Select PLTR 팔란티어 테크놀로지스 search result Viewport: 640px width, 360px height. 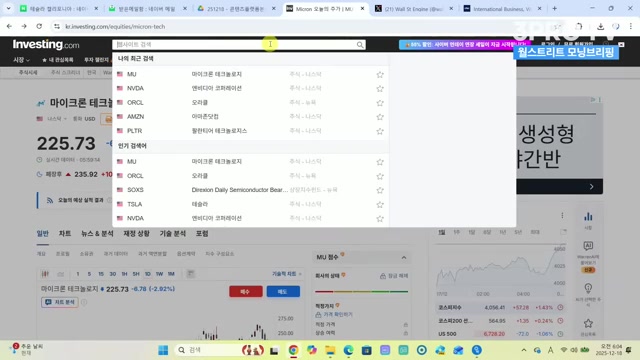(251, 131)
